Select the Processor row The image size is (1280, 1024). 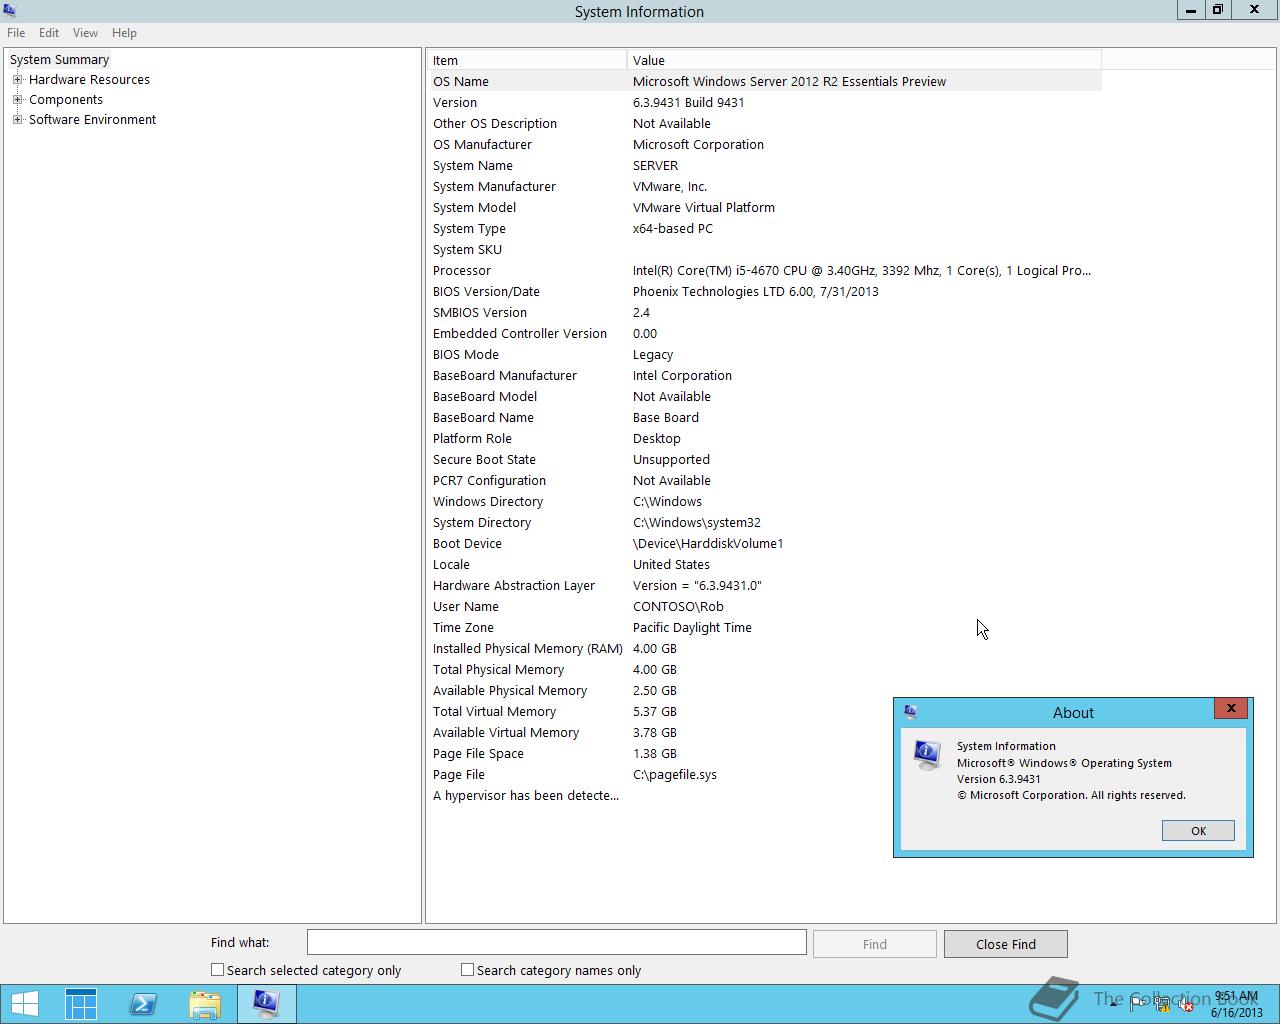point(765,270)
